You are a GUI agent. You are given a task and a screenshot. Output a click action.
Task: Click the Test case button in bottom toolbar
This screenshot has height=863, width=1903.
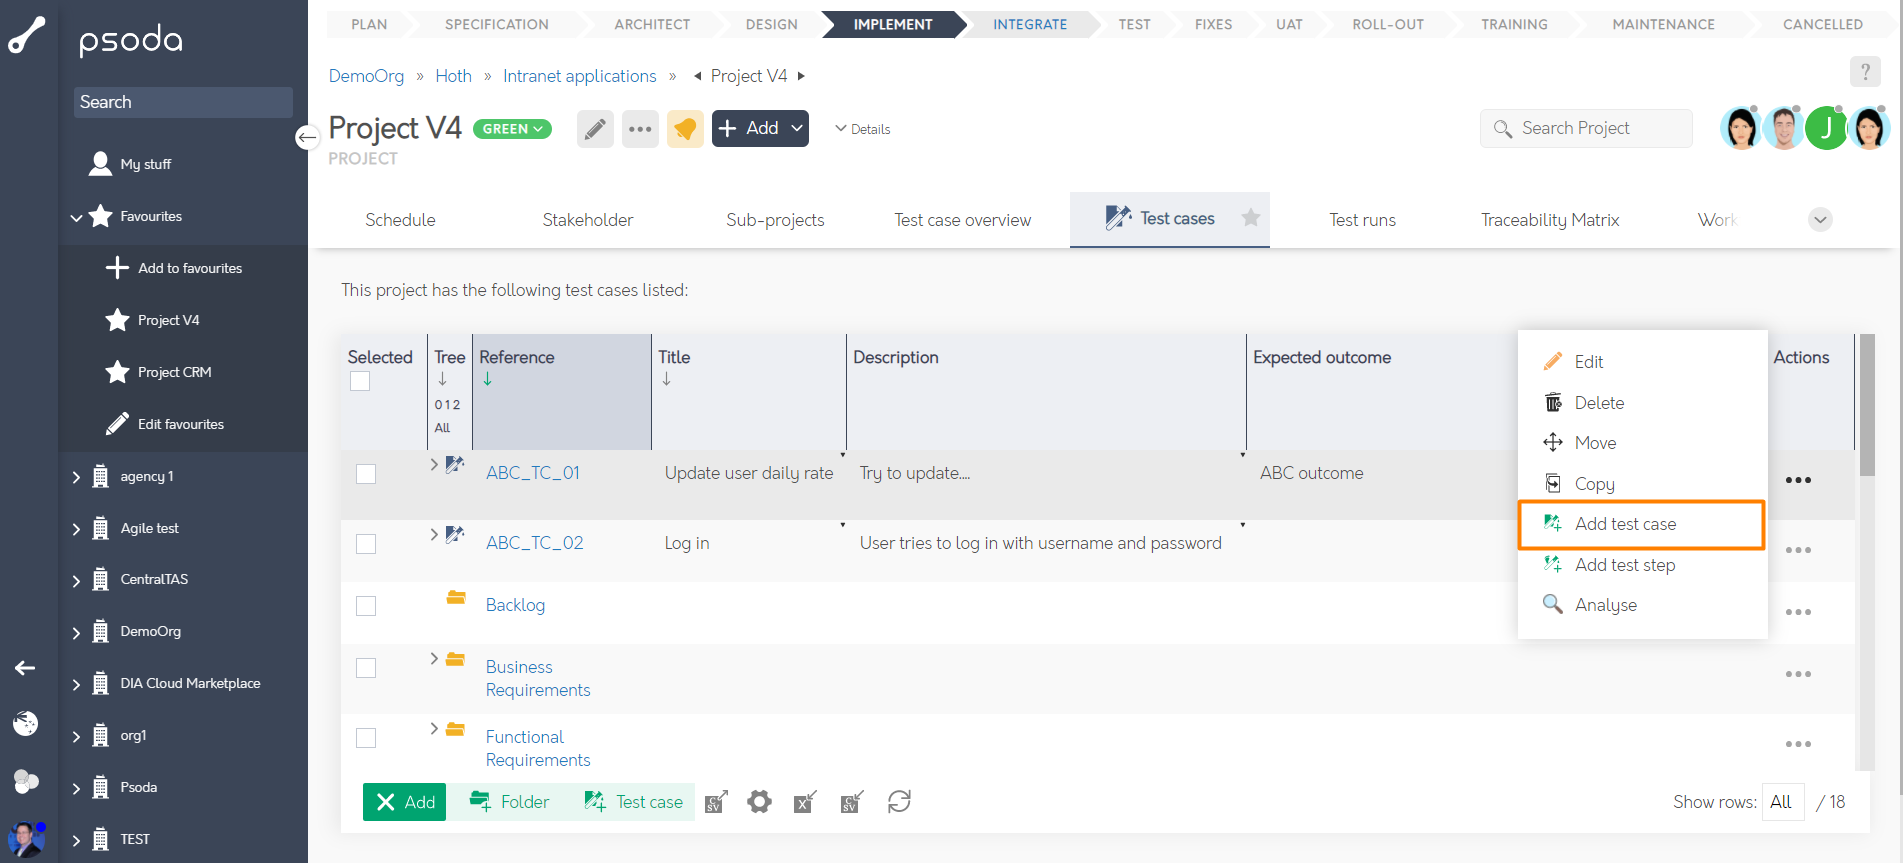click(634, 802)
